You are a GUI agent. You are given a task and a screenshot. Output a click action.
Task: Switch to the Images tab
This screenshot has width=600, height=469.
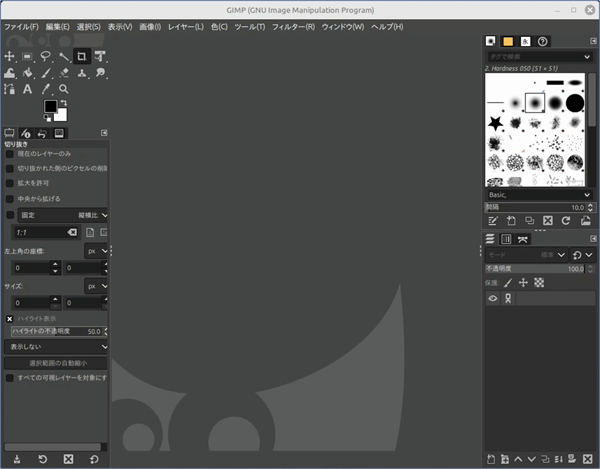(x=59, y=133)
